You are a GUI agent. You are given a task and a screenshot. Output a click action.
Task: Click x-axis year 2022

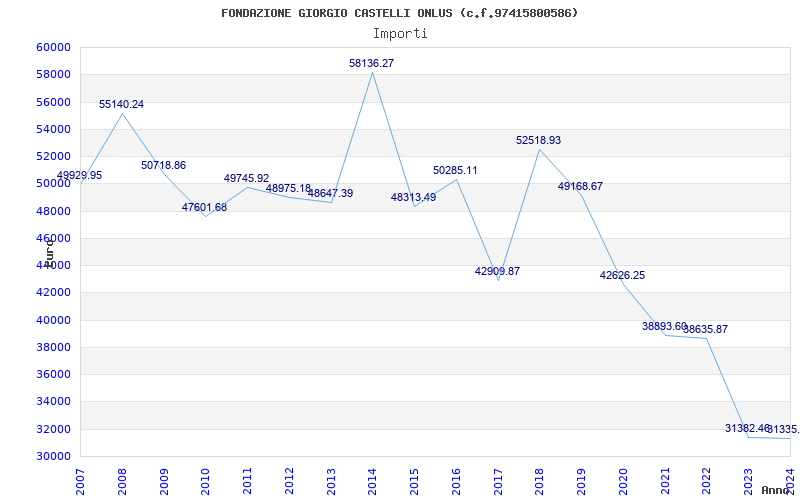click(x=707, y=482)
